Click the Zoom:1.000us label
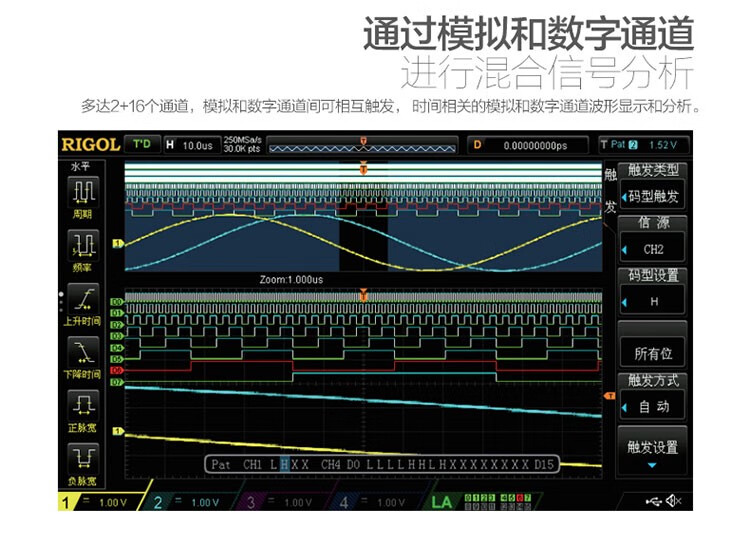Image resolution: width=750 pixels, height=545 pixels. tap(291, 279)
